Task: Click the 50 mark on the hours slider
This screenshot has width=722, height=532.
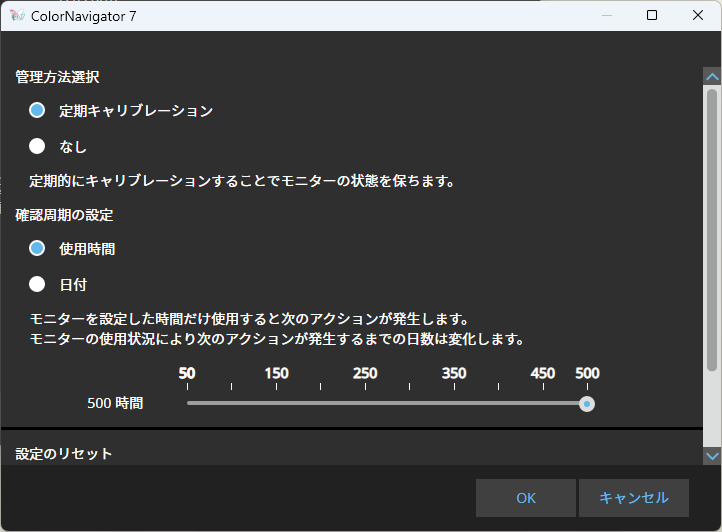Action: (x=187, y=403)
